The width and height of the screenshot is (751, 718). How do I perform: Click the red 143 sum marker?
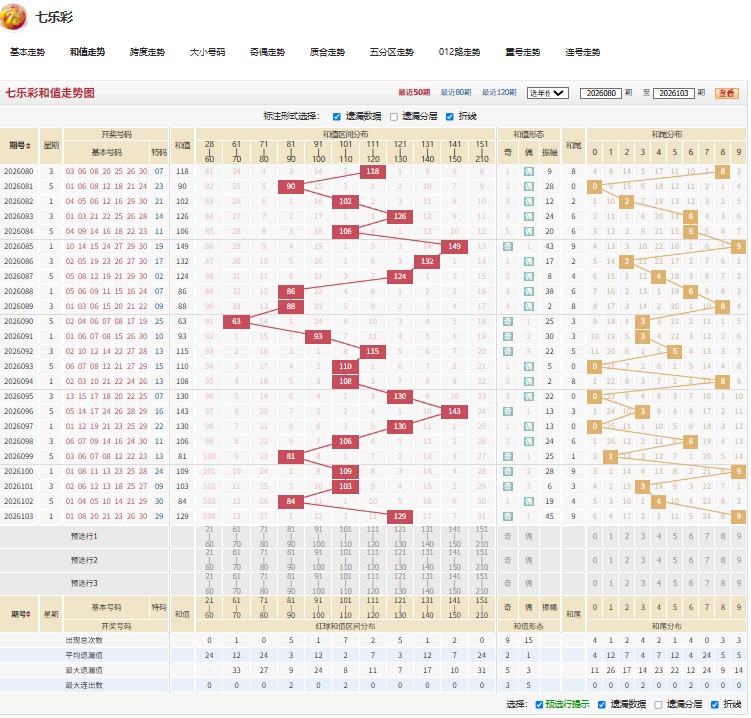pyautogui.click(x=454, y=411)
